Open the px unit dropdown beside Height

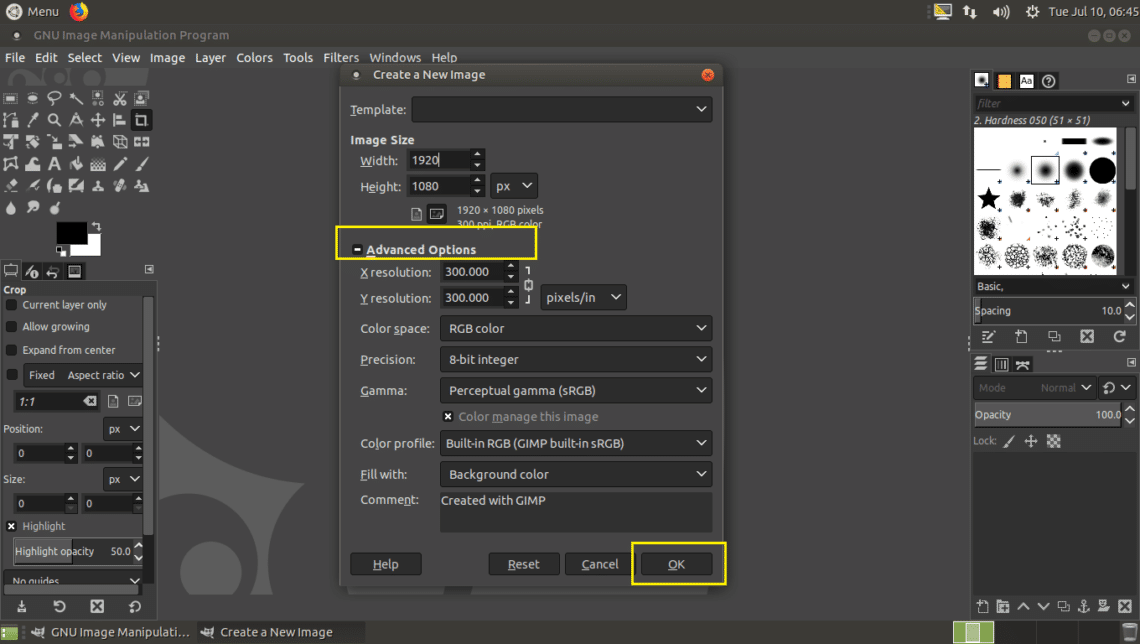[x=514, y=186]
